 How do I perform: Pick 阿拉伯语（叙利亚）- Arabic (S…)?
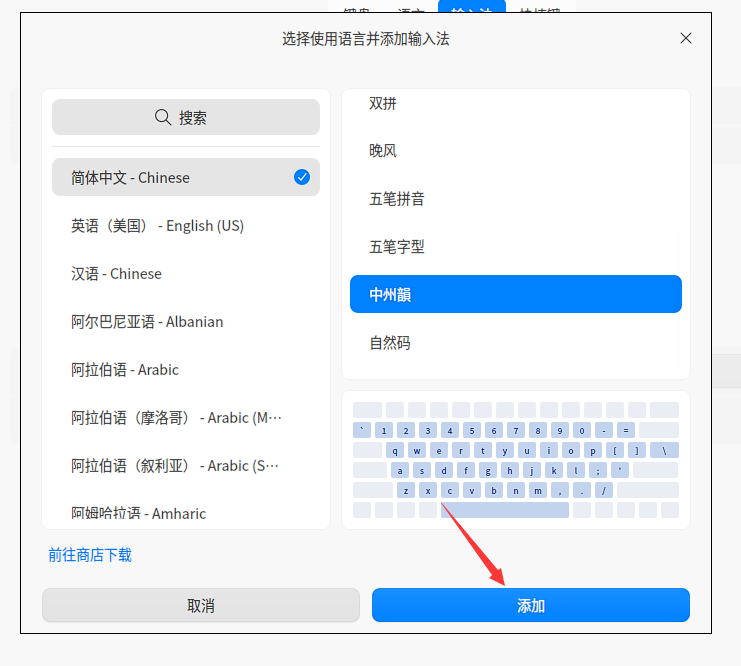186,466
